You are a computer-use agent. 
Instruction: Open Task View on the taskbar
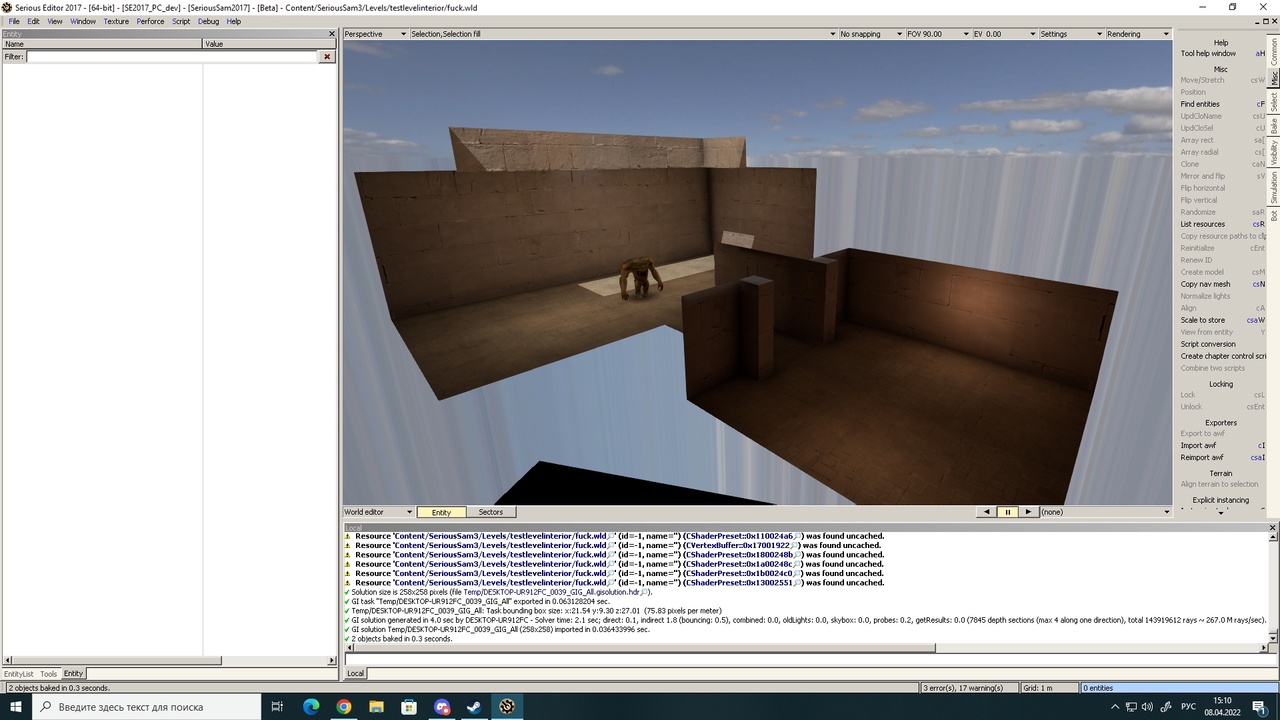click(x=277, y=707)
